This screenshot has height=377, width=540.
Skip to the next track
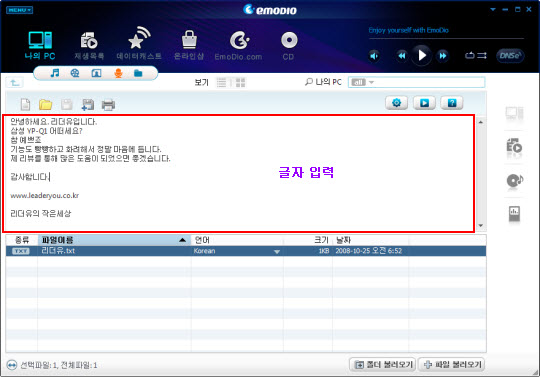443,55
